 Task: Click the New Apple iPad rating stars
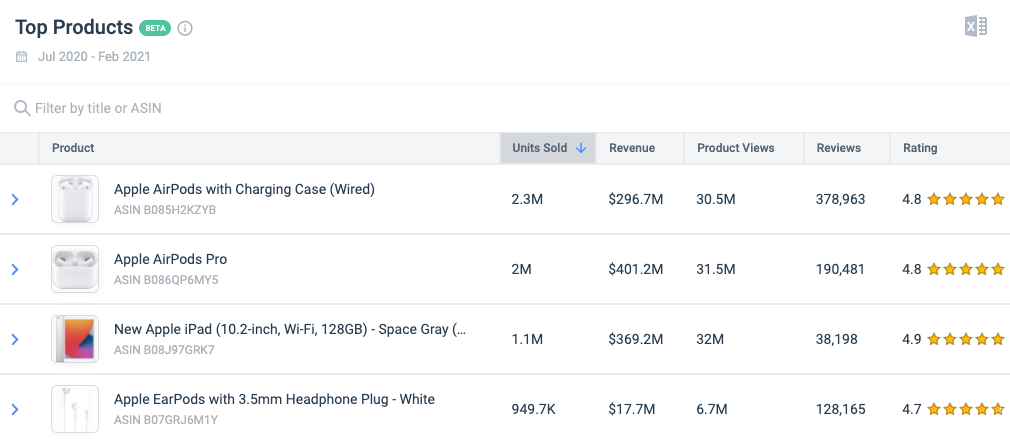pos(966,340)
